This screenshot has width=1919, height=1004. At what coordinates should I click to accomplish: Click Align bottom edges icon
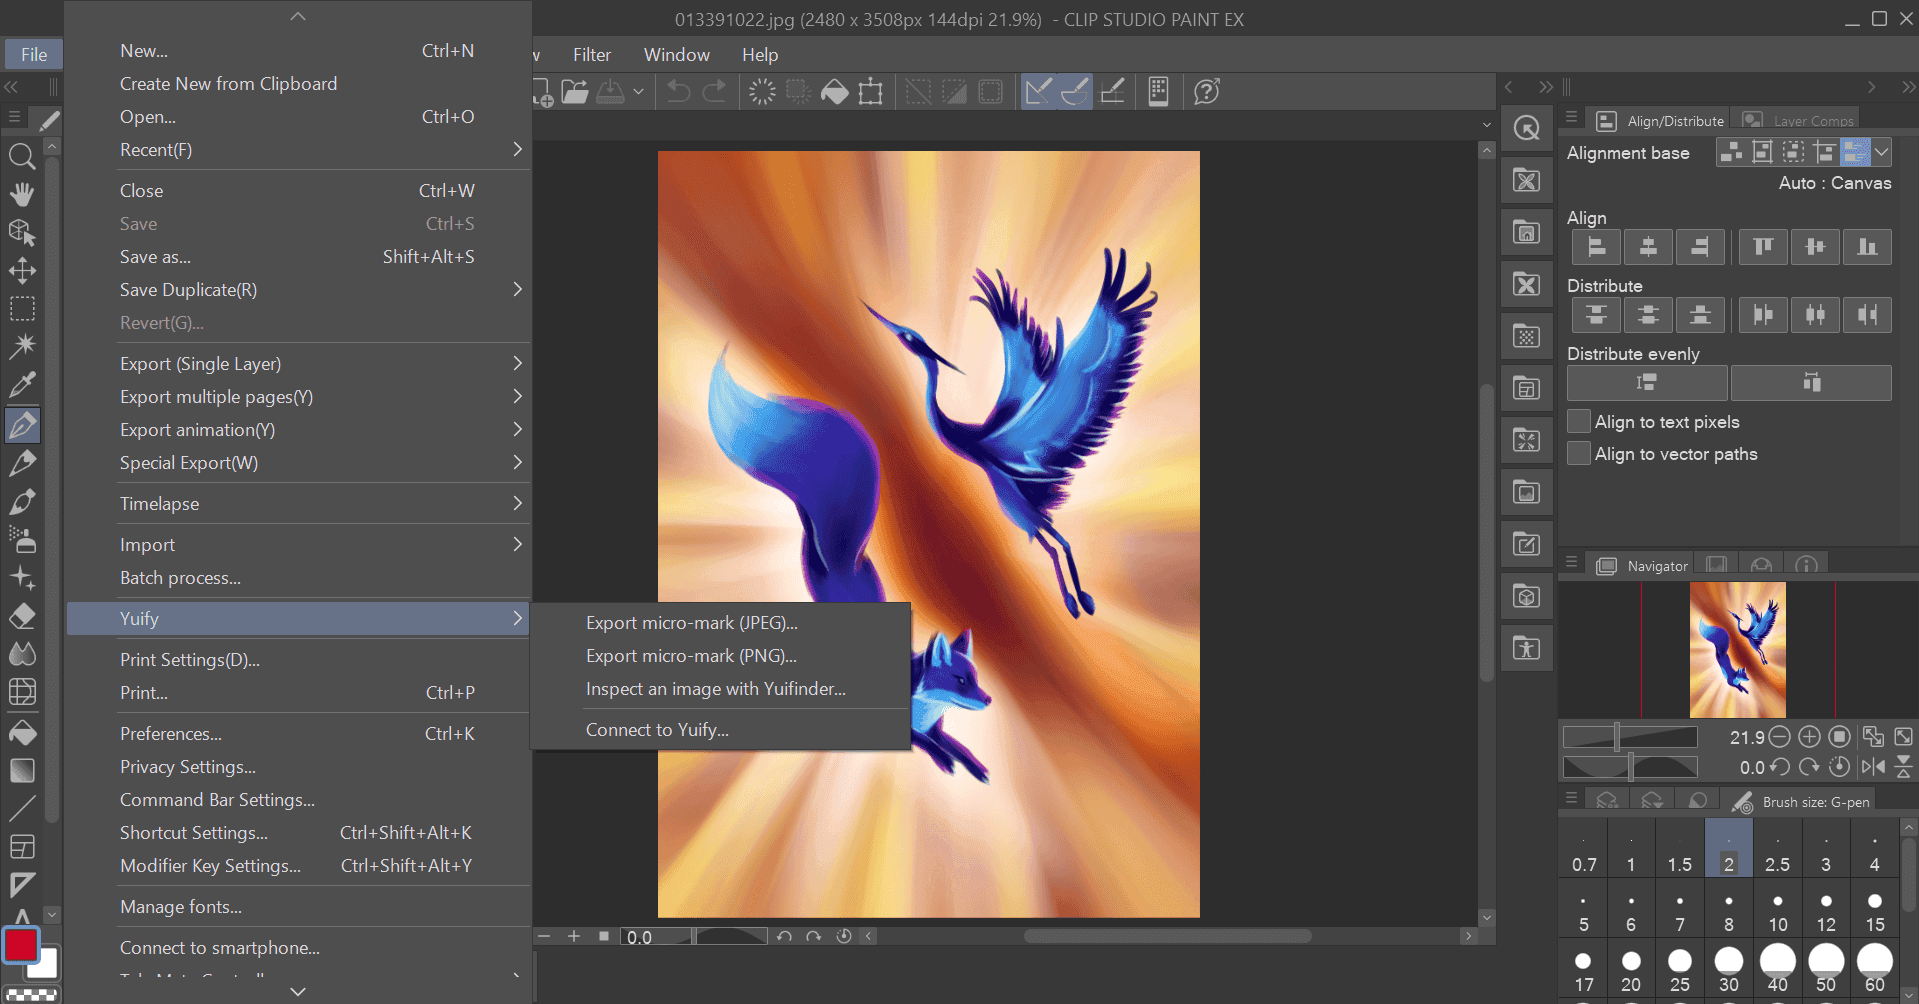tap(1867, 247)
